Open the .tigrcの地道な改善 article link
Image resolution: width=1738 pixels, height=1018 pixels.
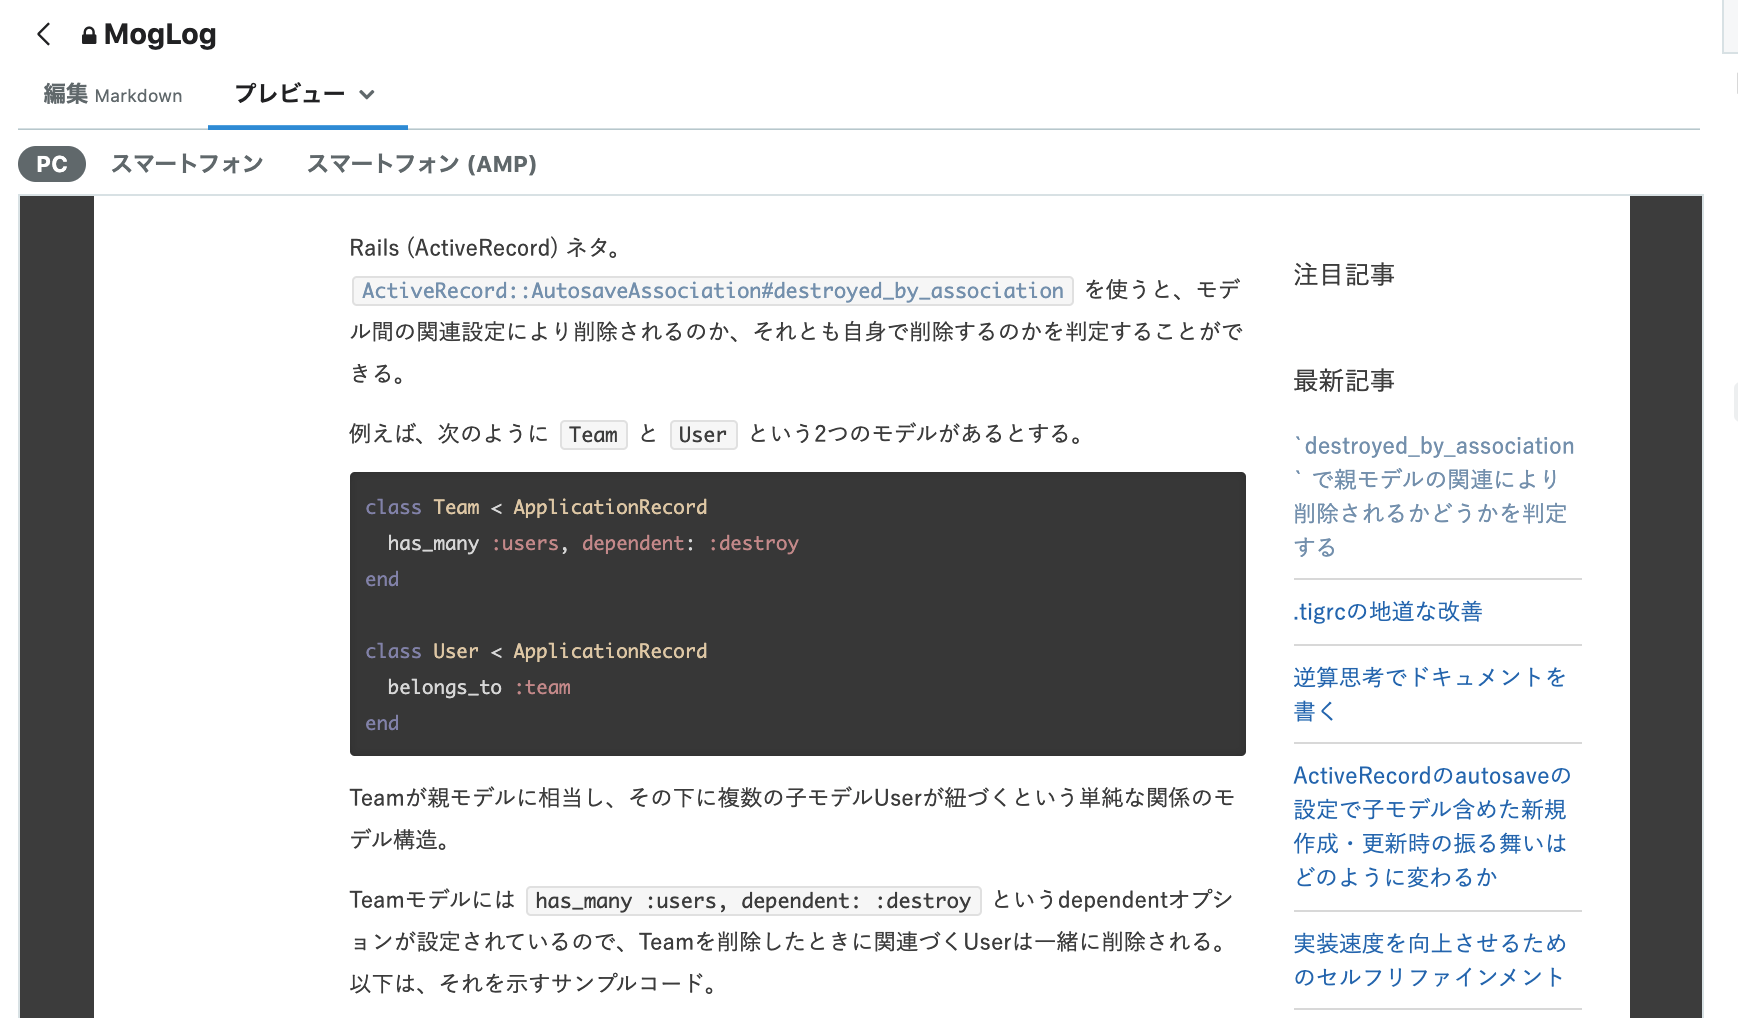coord(1388,611)
